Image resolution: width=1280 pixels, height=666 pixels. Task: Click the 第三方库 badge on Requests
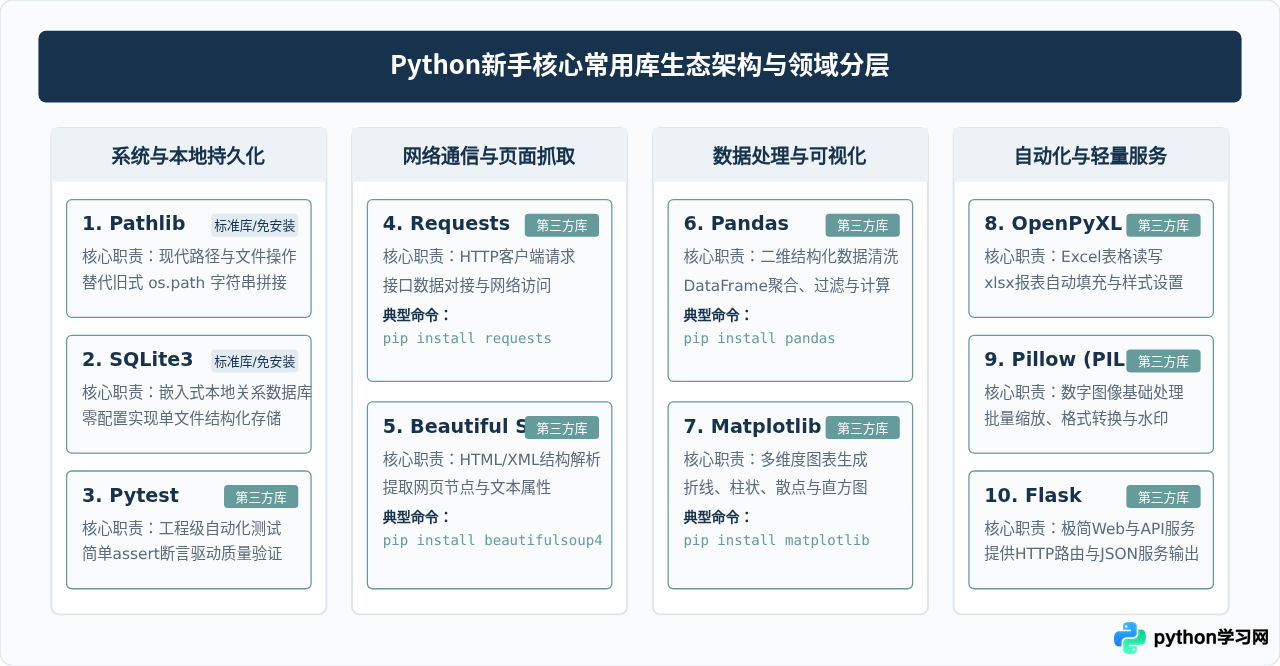pyautogui.click(x=562, y=225)
